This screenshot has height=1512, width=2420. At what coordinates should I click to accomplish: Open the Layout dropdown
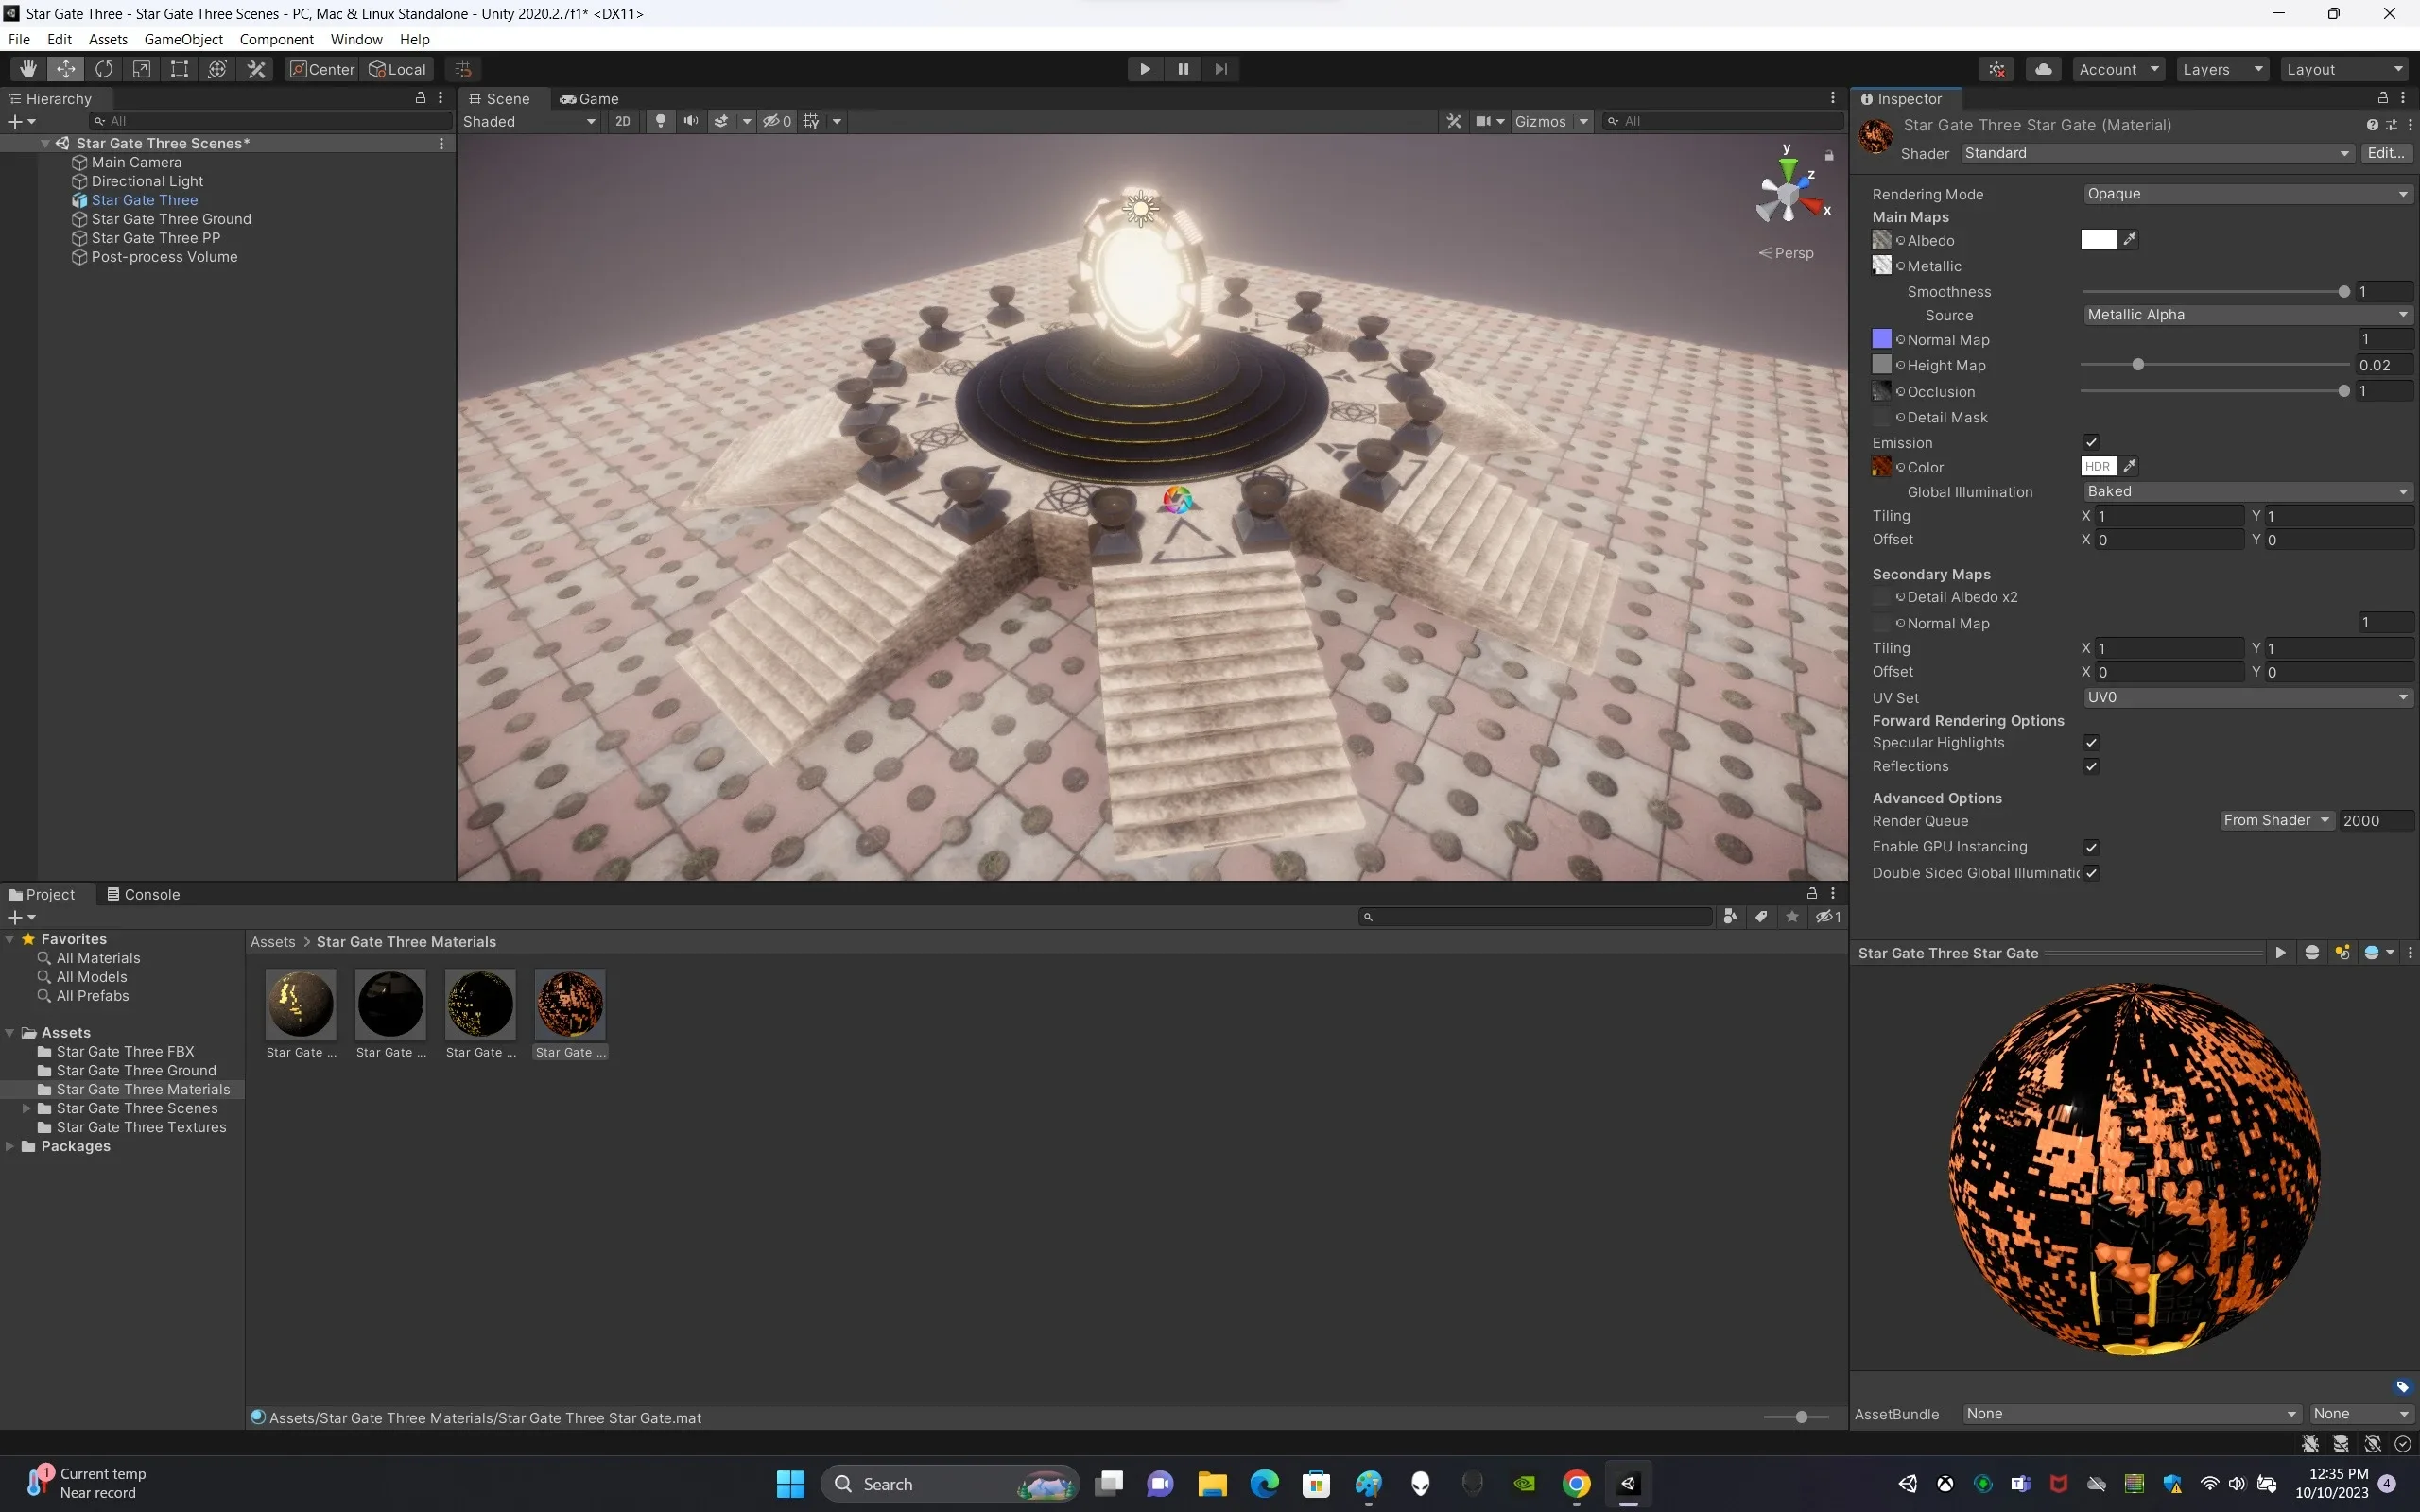click(x=2345, y=69)
